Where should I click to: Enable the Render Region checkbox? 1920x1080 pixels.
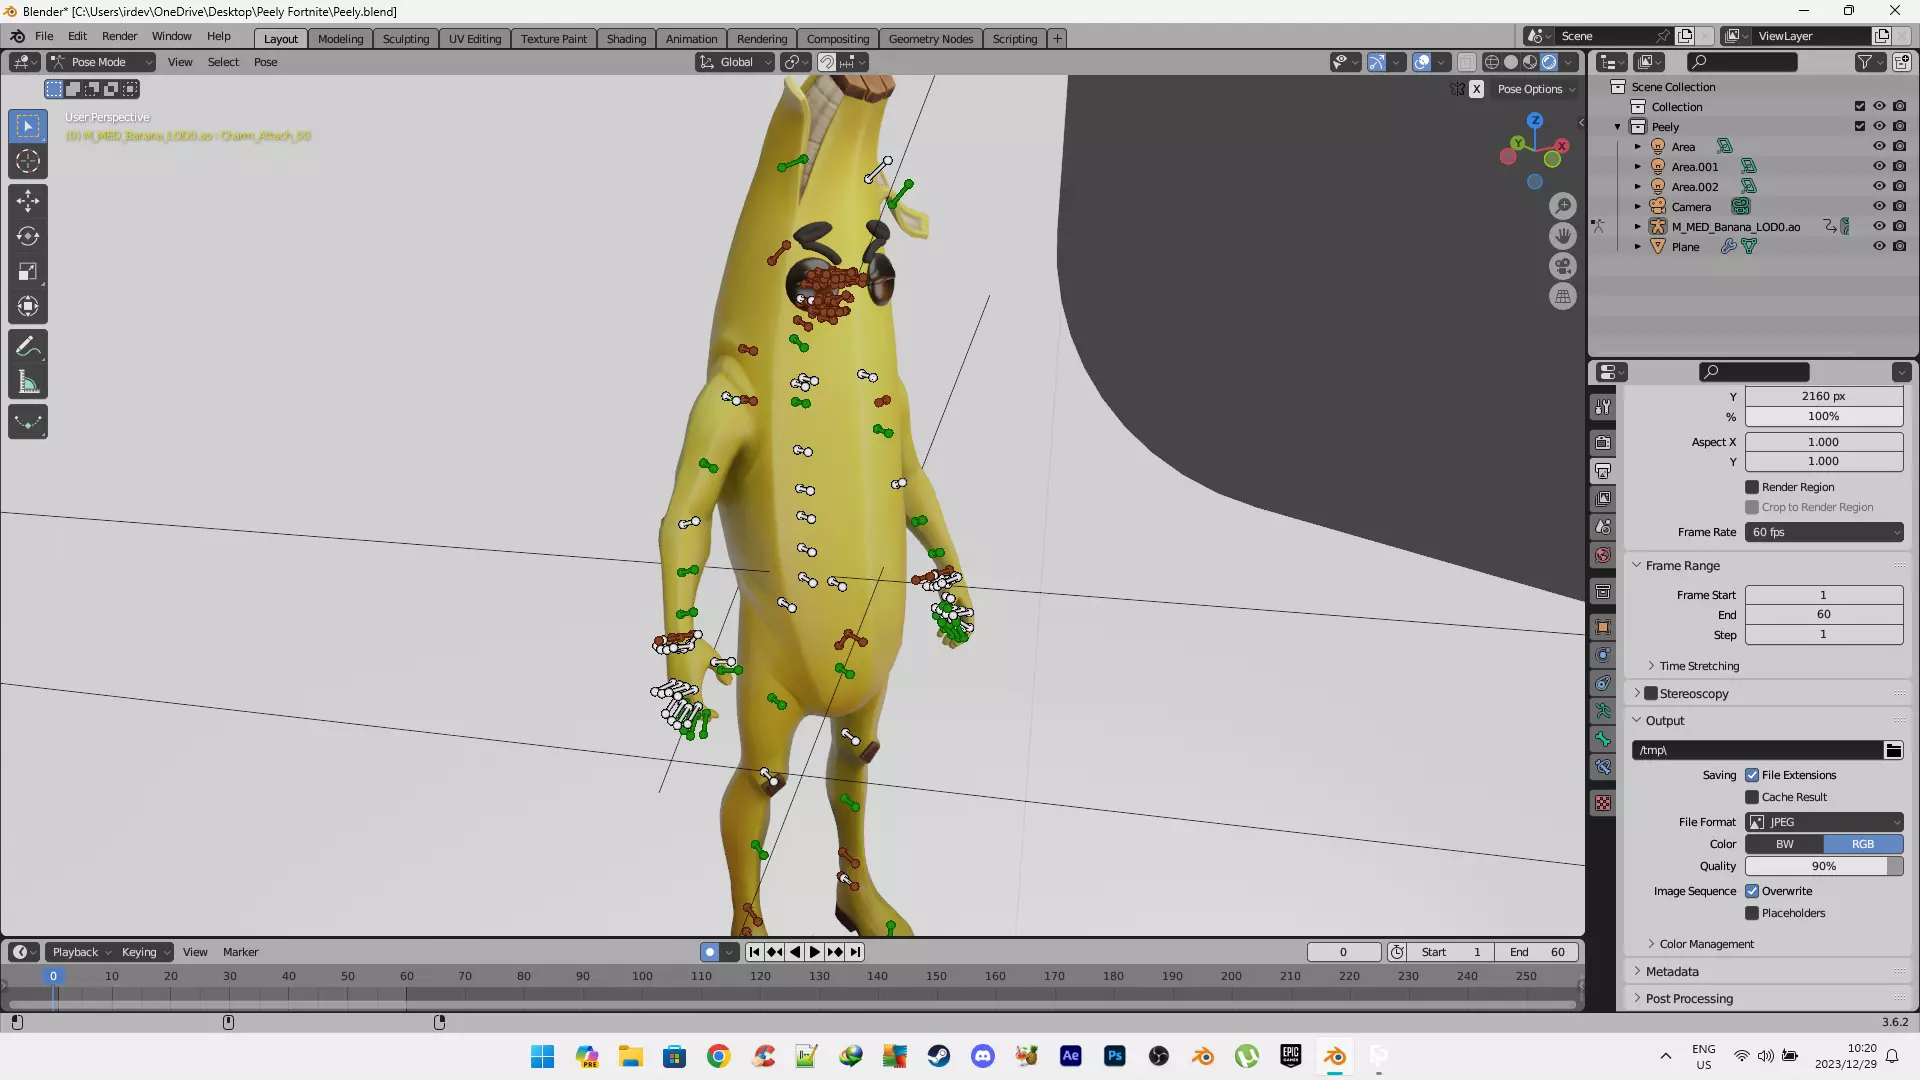(x=1752, y=487)
